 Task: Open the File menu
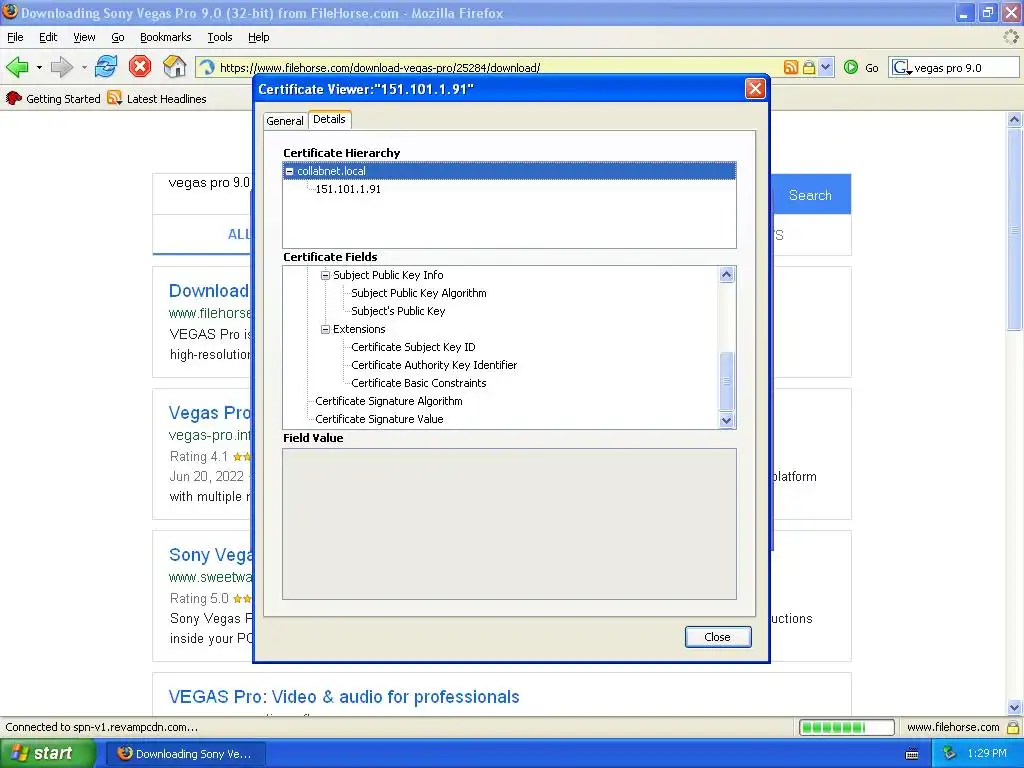[15, 37]
